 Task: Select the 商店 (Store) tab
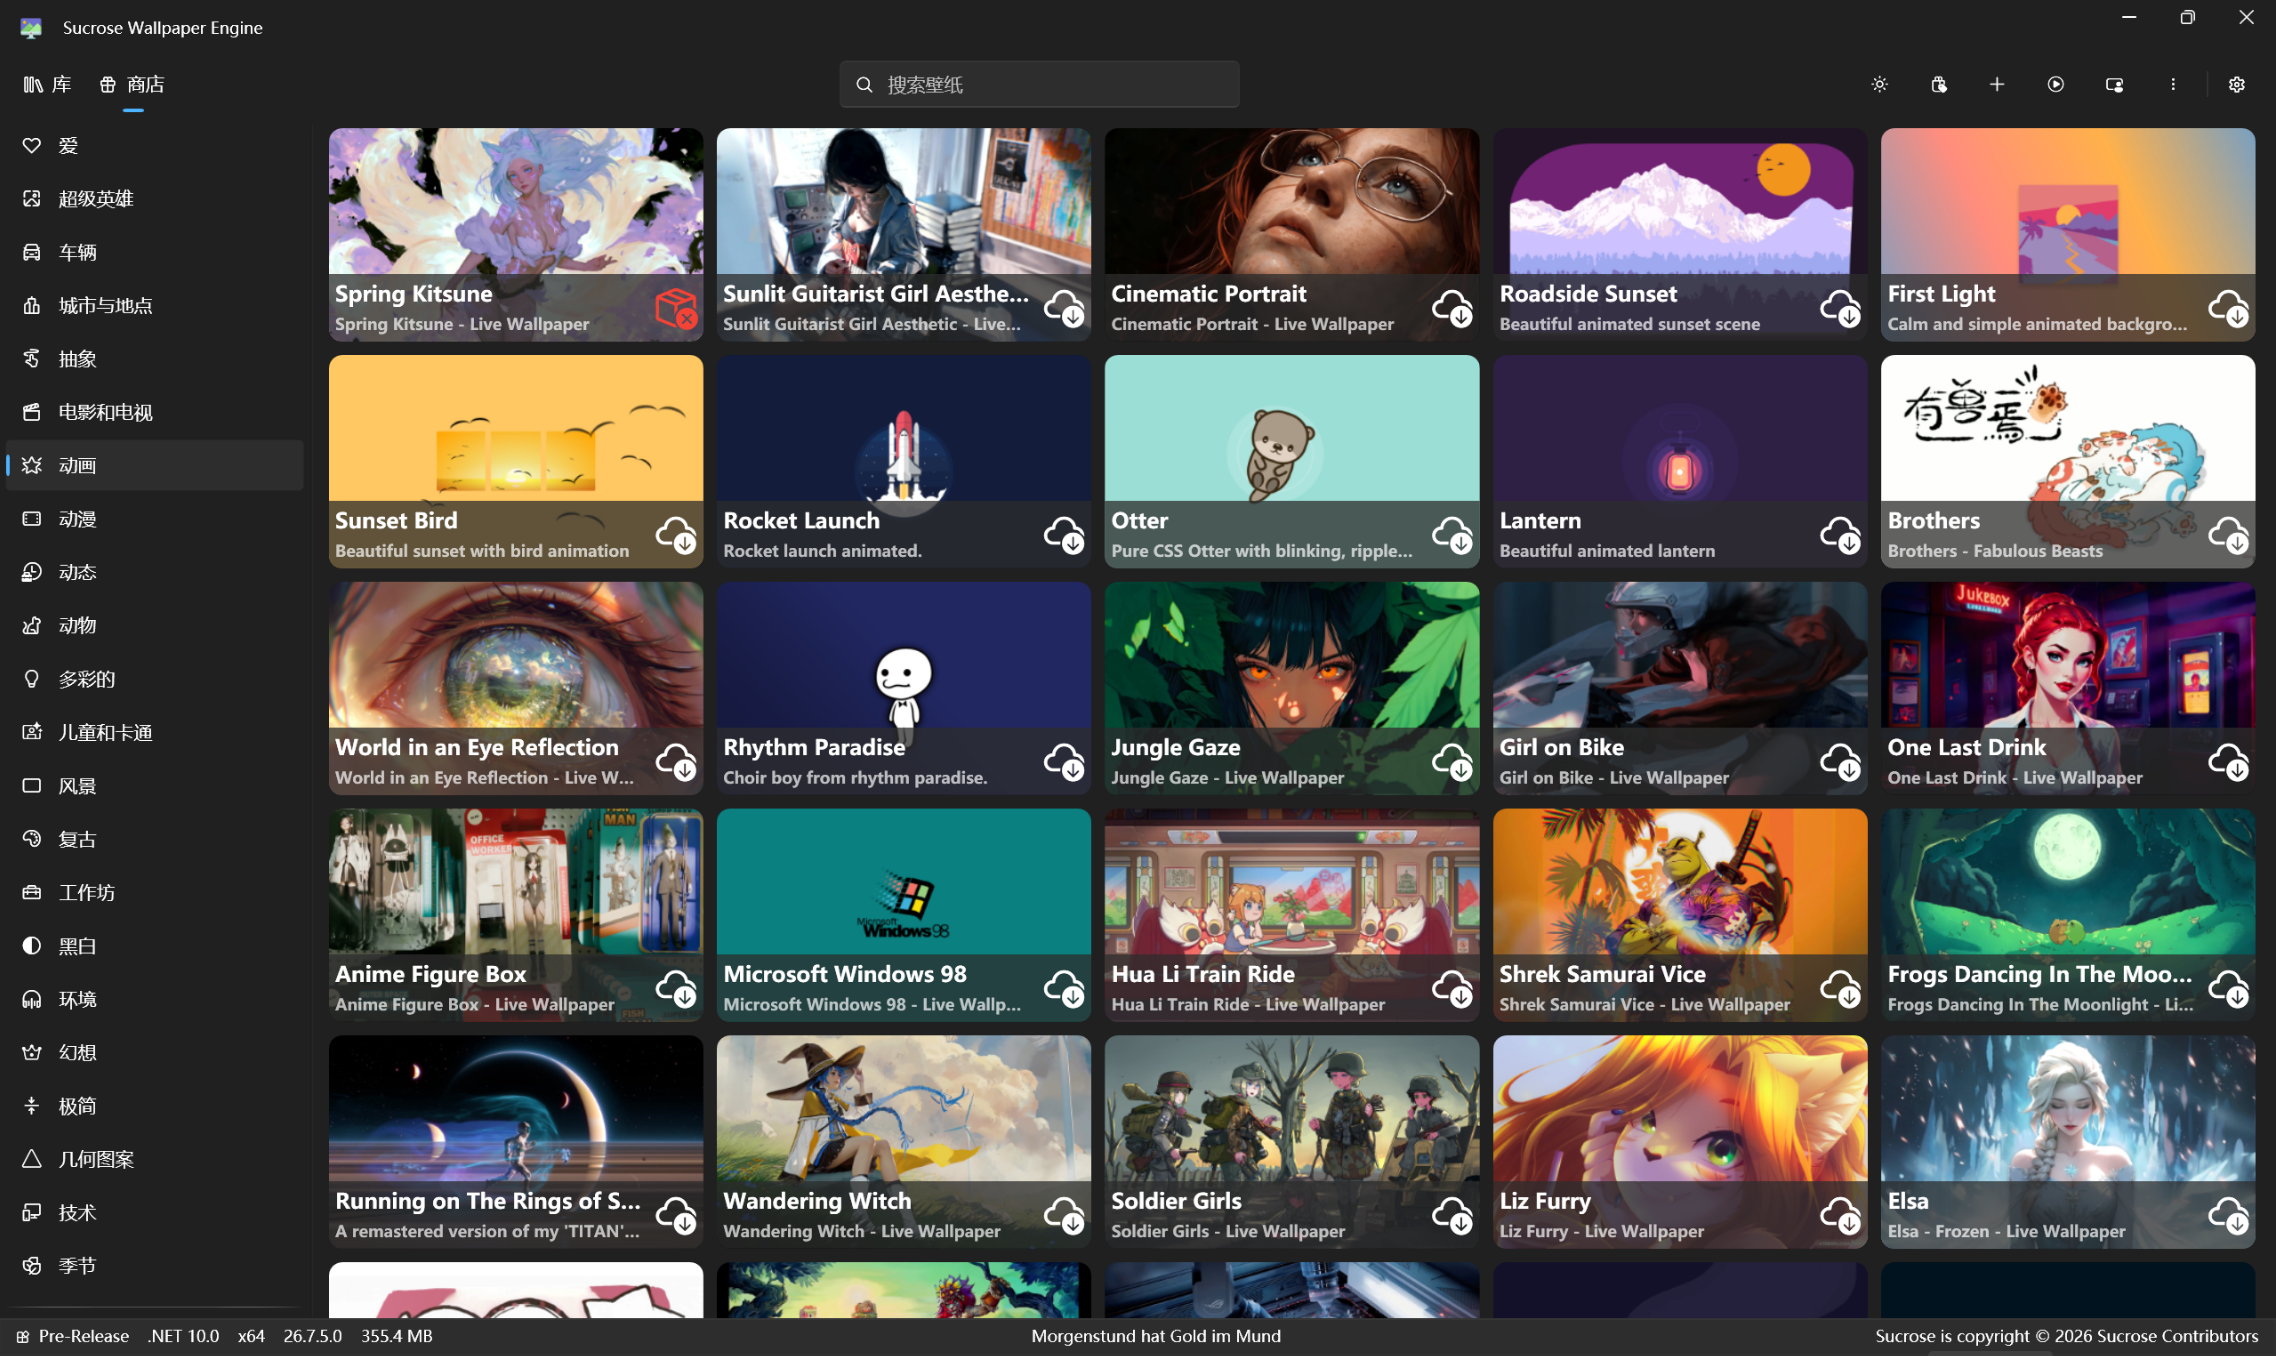(132, 85)
